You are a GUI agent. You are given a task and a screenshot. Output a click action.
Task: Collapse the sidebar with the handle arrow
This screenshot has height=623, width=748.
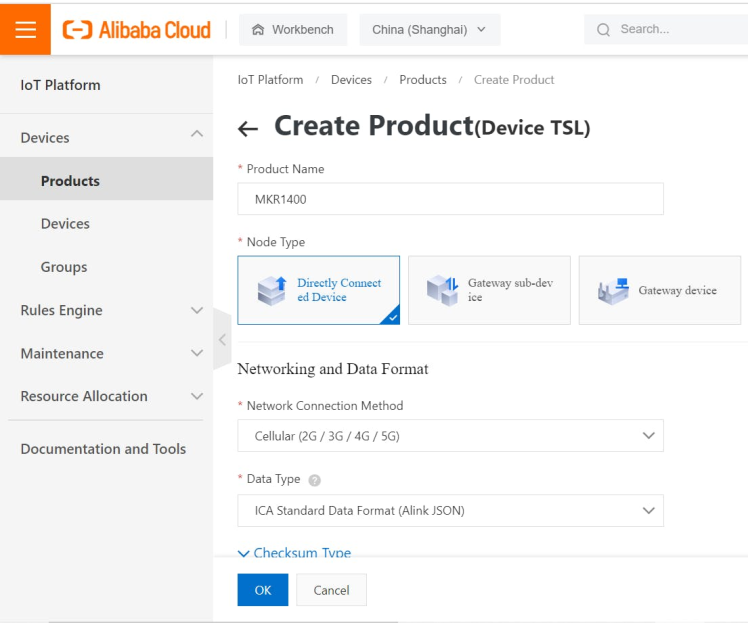222,339
